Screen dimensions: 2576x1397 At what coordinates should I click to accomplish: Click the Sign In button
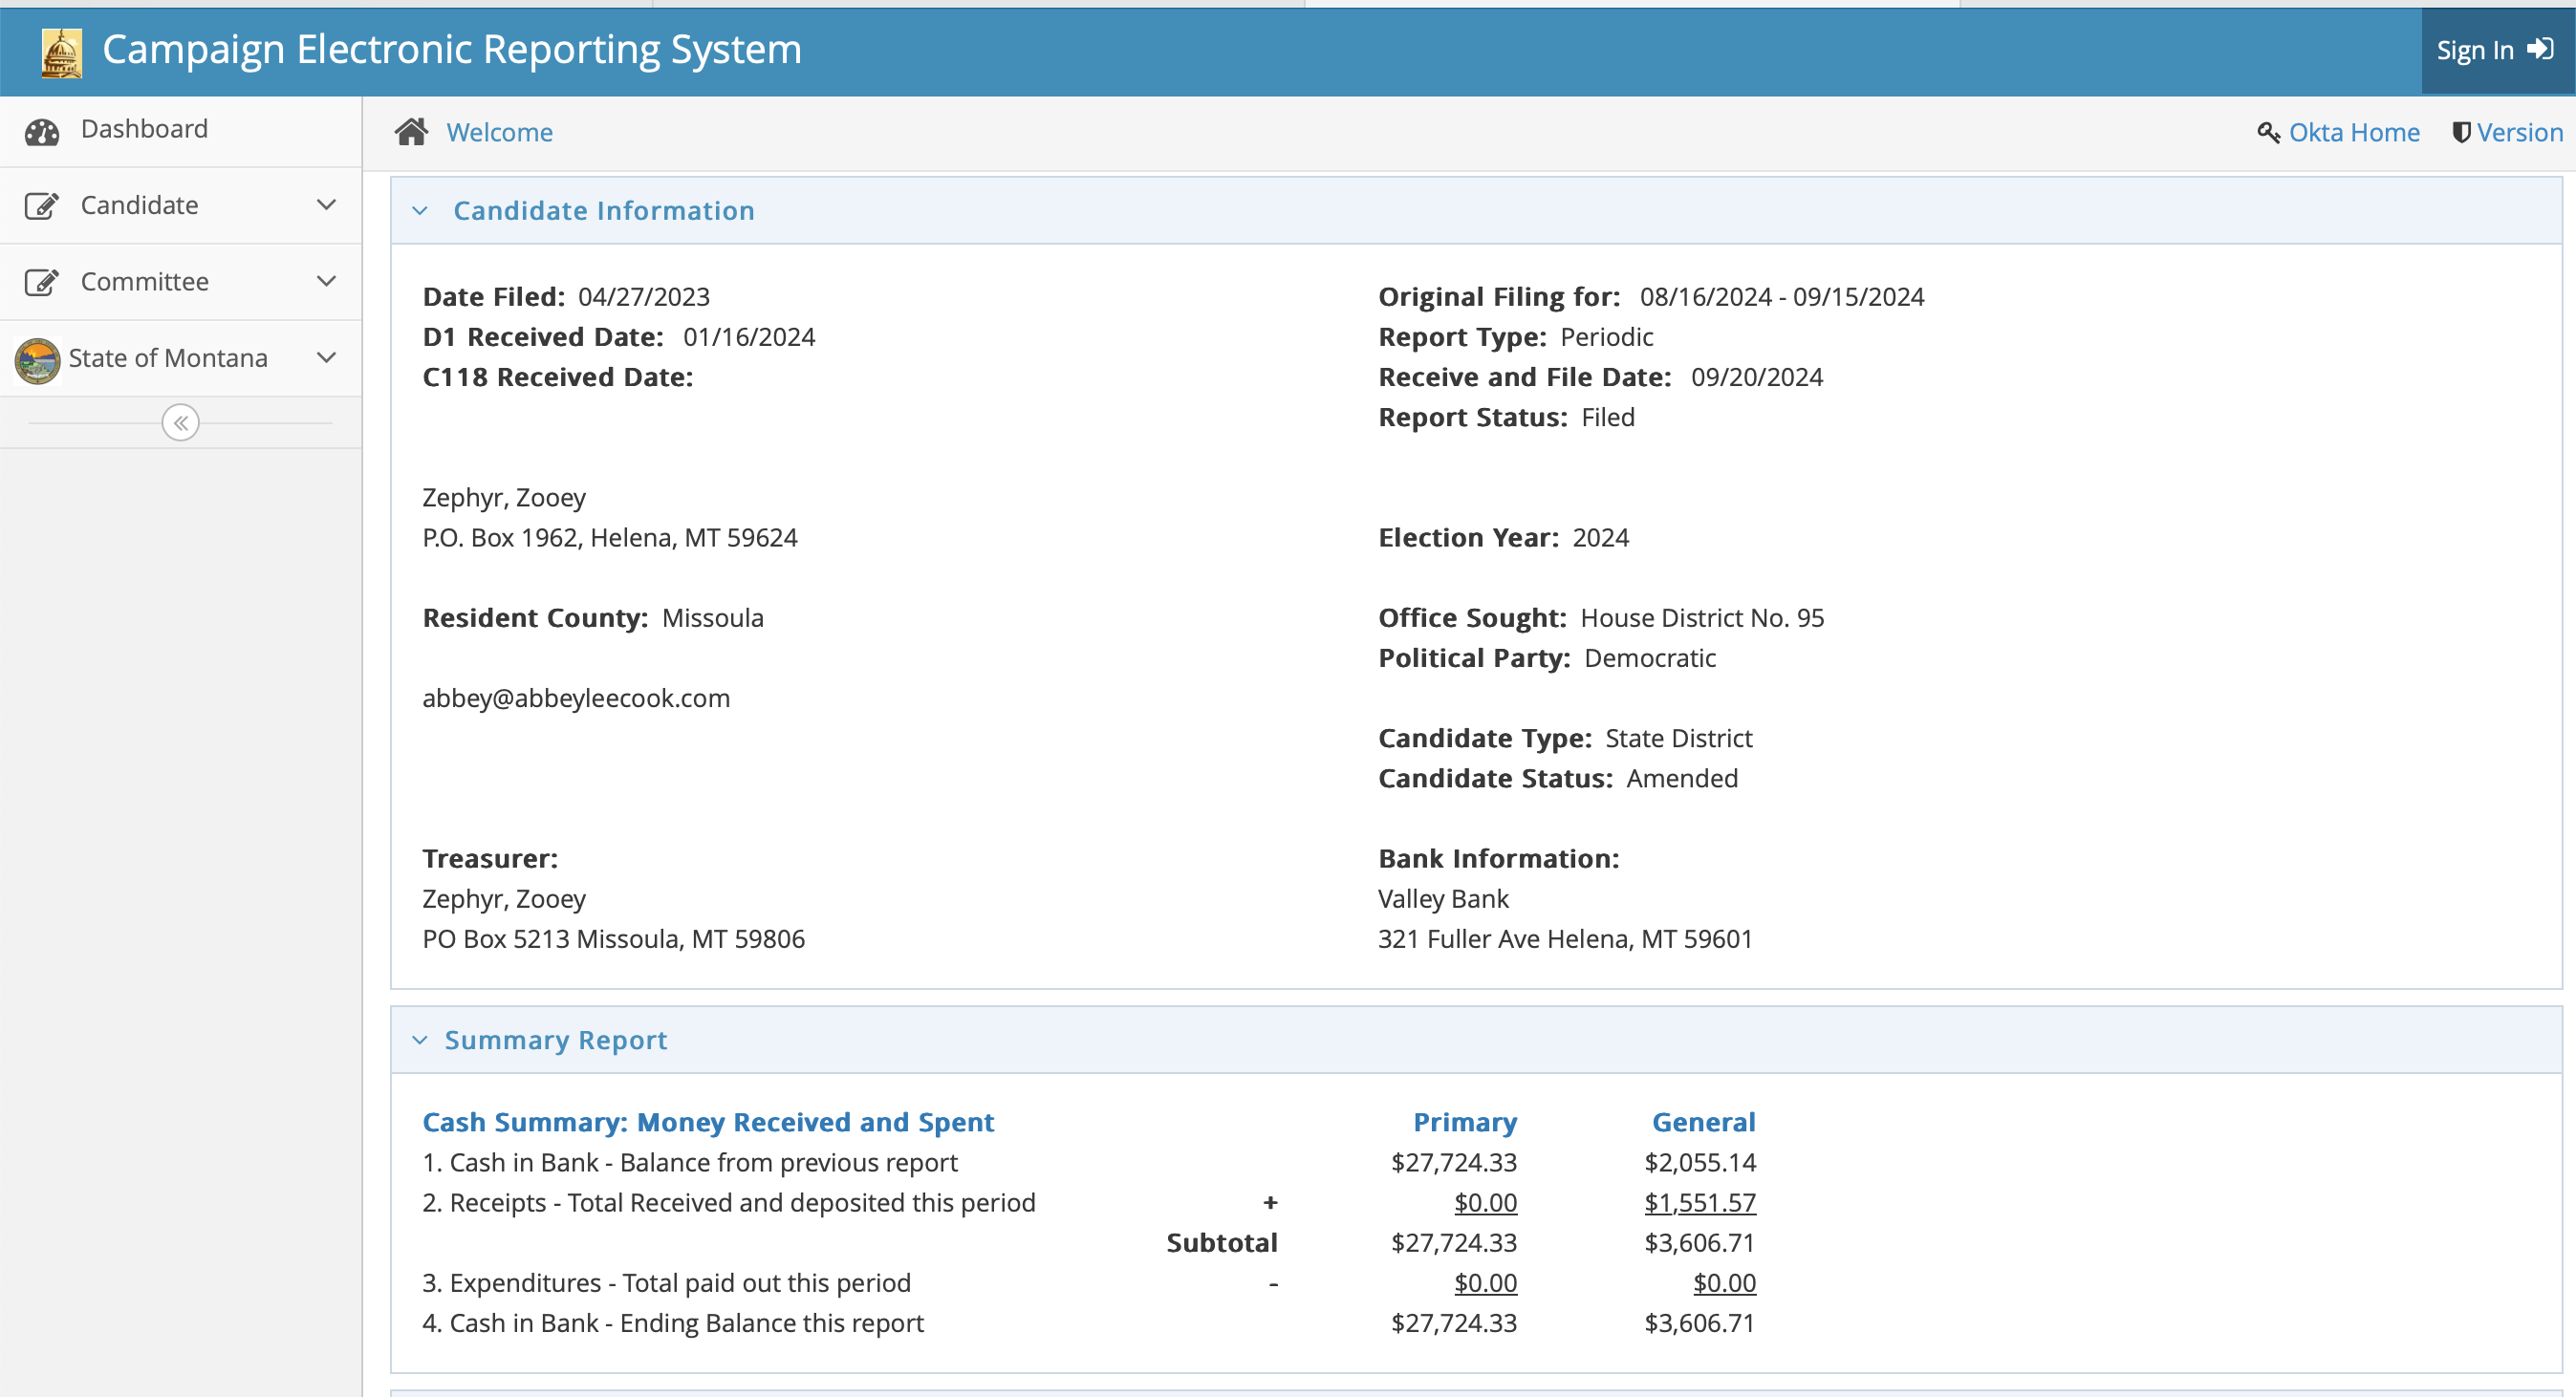click(2494, 50)
